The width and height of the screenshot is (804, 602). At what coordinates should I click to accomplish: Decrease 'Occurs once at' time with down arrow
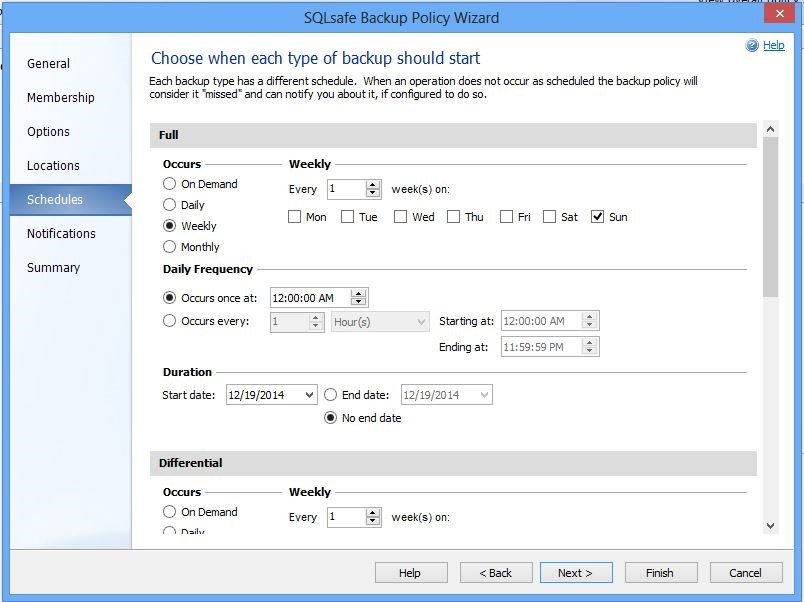[358, 302]
